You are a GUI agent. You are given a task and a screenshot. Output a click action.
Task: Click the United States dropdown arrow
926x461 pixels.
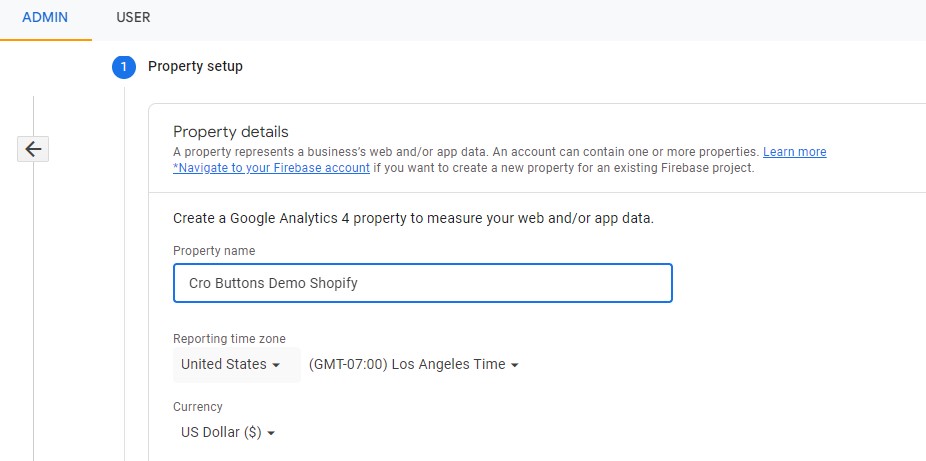[x=276, y=365]
